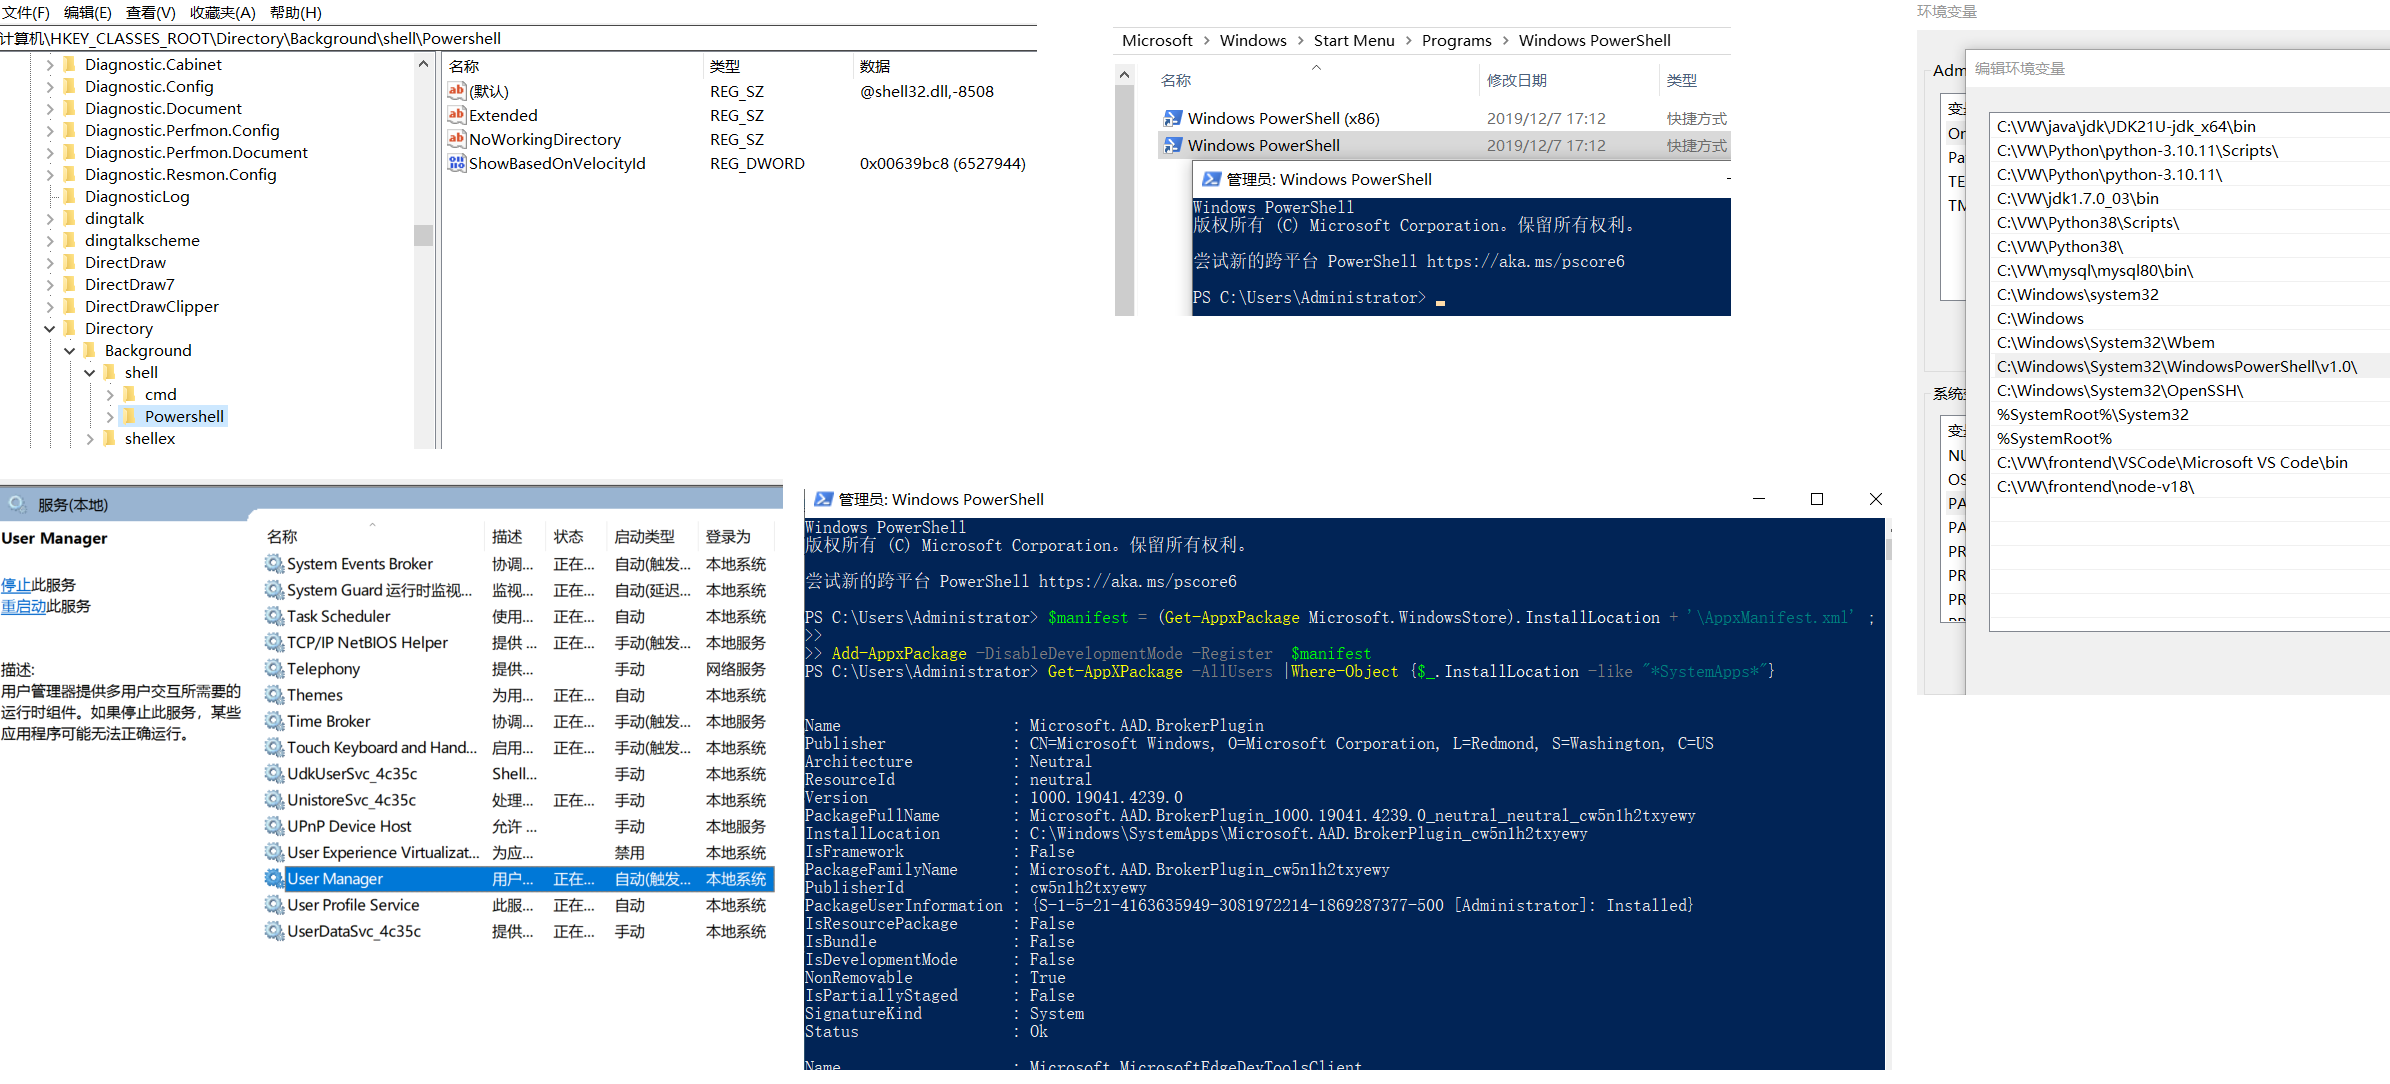Expand the shellex registry key
2390x1084 pixels.
click(90, 438)
